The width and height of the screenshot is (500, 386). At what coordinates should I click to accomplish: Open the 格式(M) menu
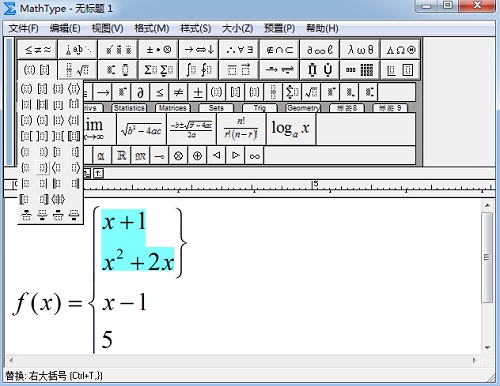[x=152, y=28]
